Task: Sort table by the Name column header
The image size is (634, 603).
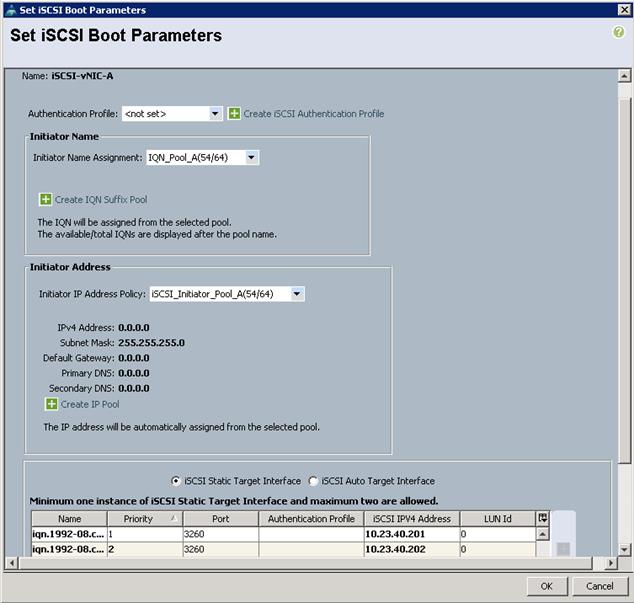Action: pyautogui.click(x=69, y=518)
